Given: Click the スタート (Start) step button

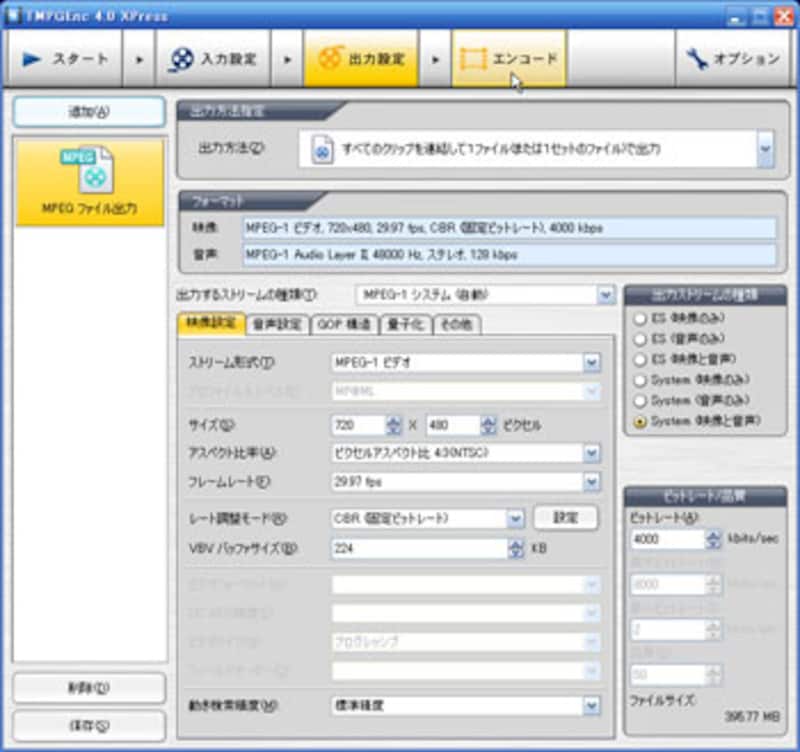Looking at the screenshot, I should tap(66, 58).
